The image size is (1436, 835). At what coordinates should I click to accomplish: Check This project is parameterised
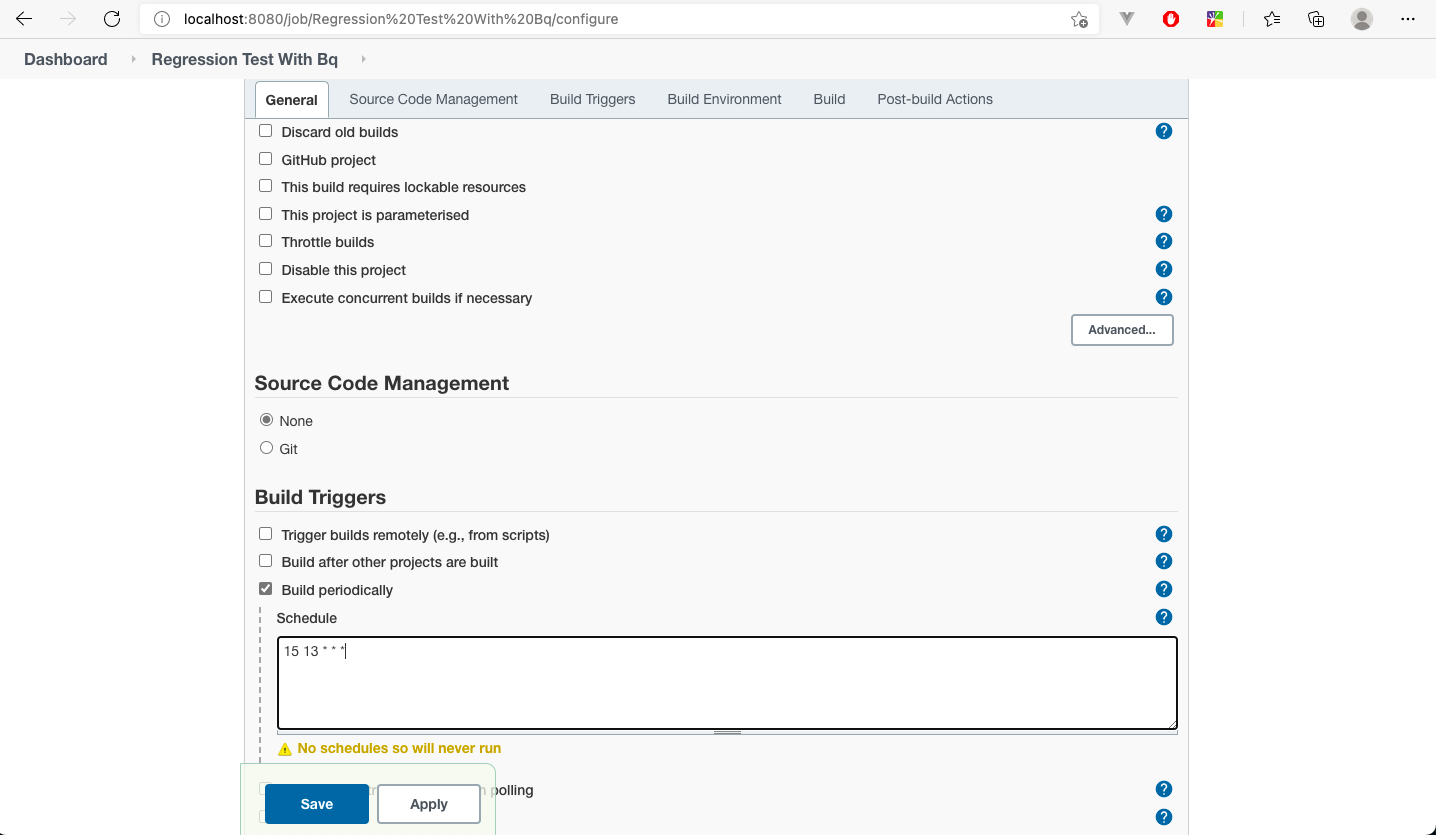click(x=266, y=214)
